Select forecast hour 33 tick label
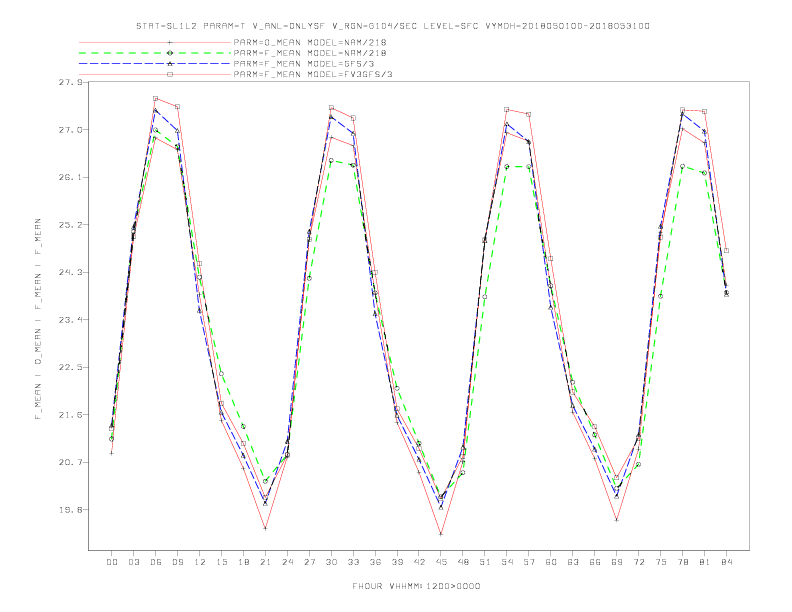 (353, 562)
